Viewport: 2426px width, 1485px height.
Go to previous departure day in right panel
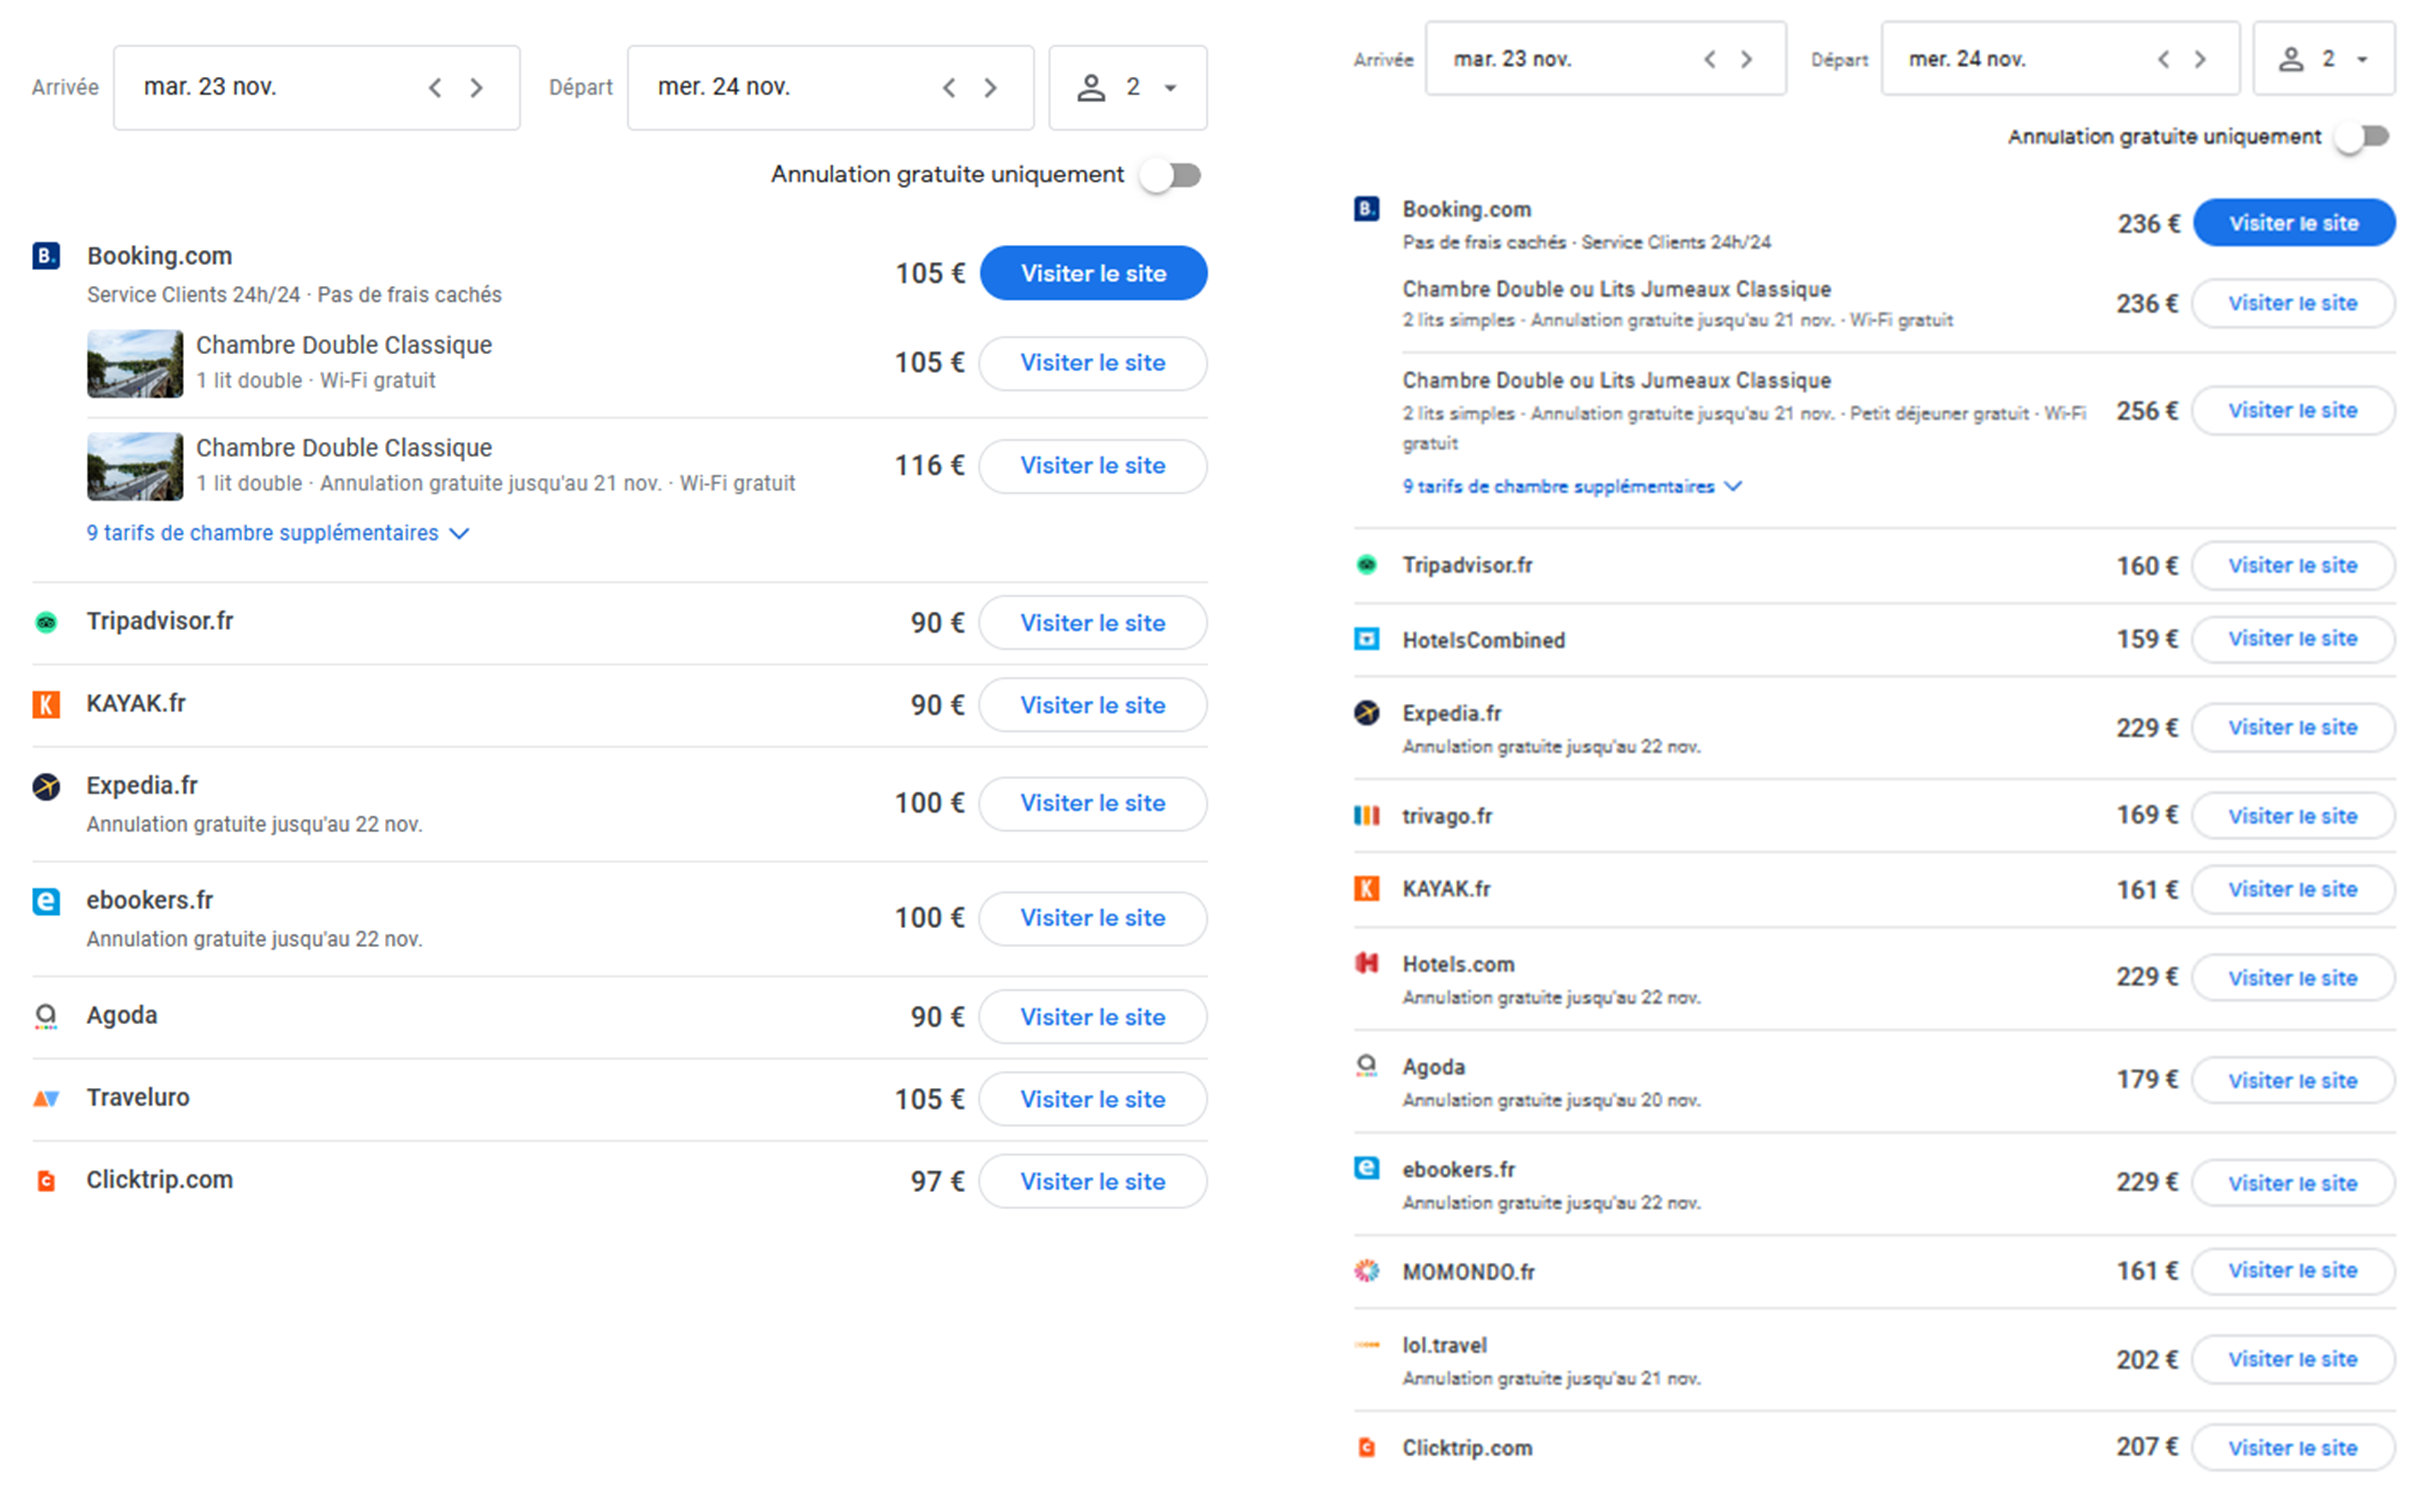2164,59
